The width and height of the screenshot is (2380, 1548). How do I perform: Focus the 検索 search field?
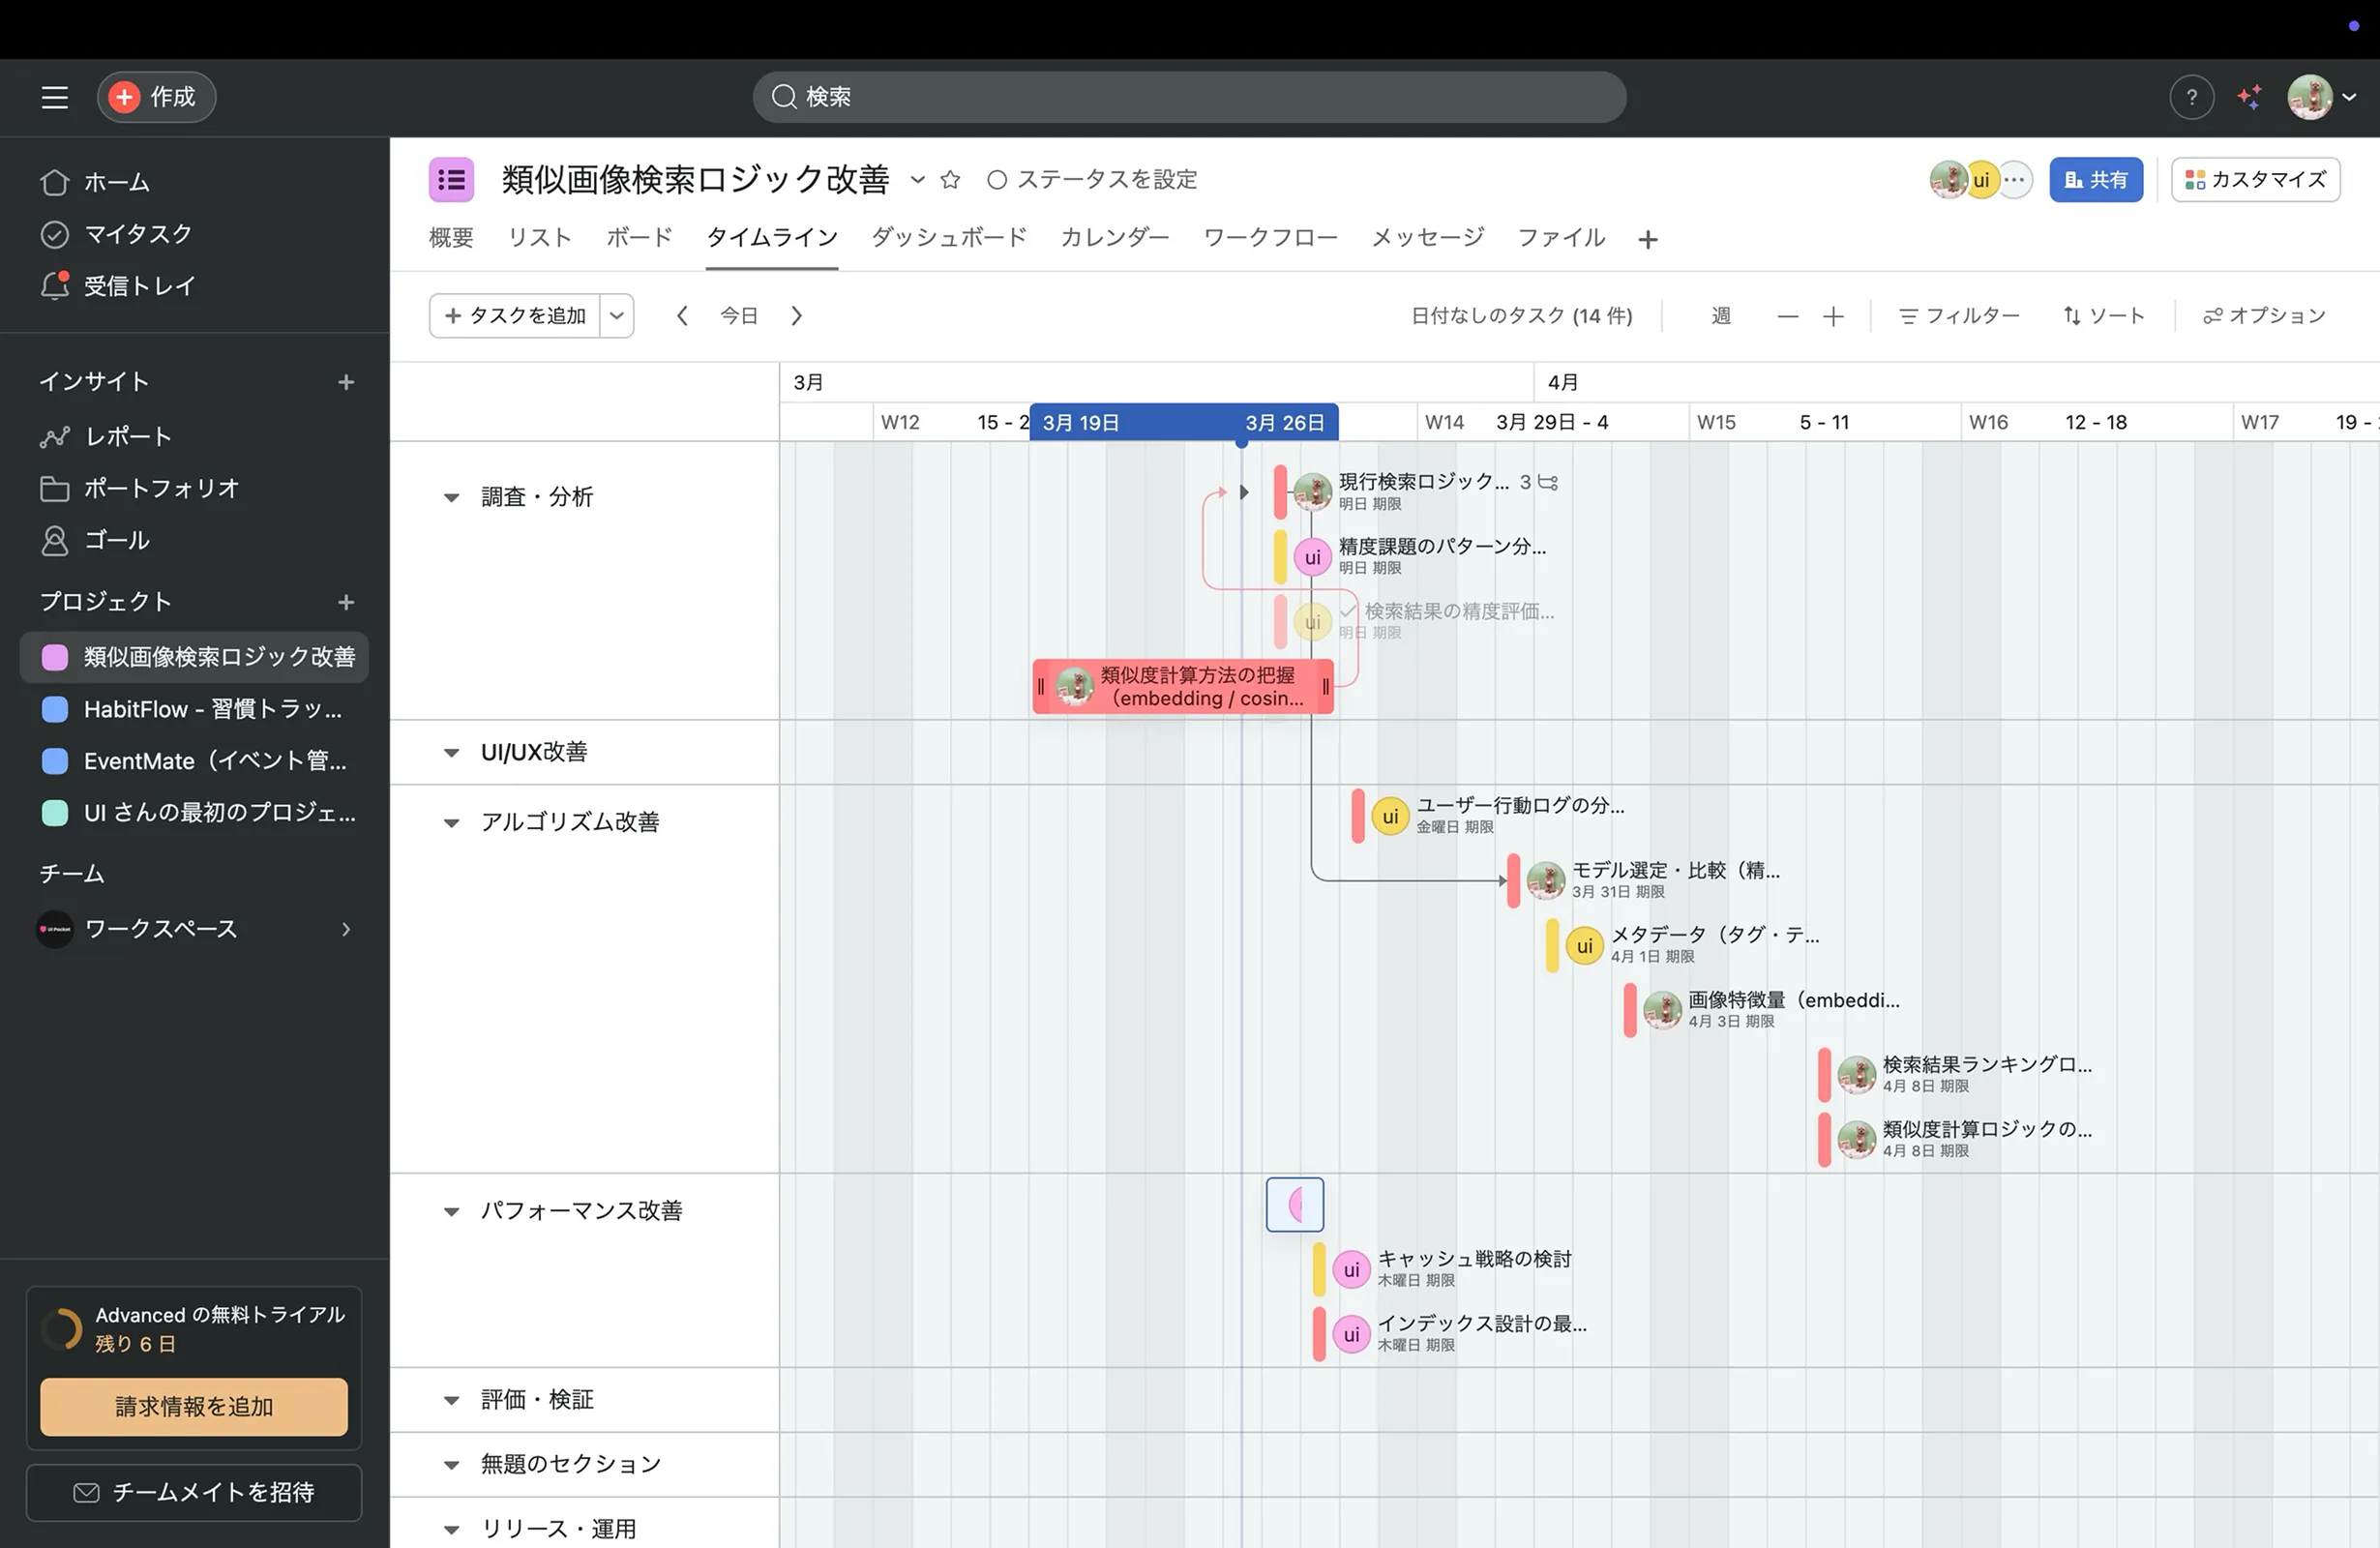(1189, 97)
